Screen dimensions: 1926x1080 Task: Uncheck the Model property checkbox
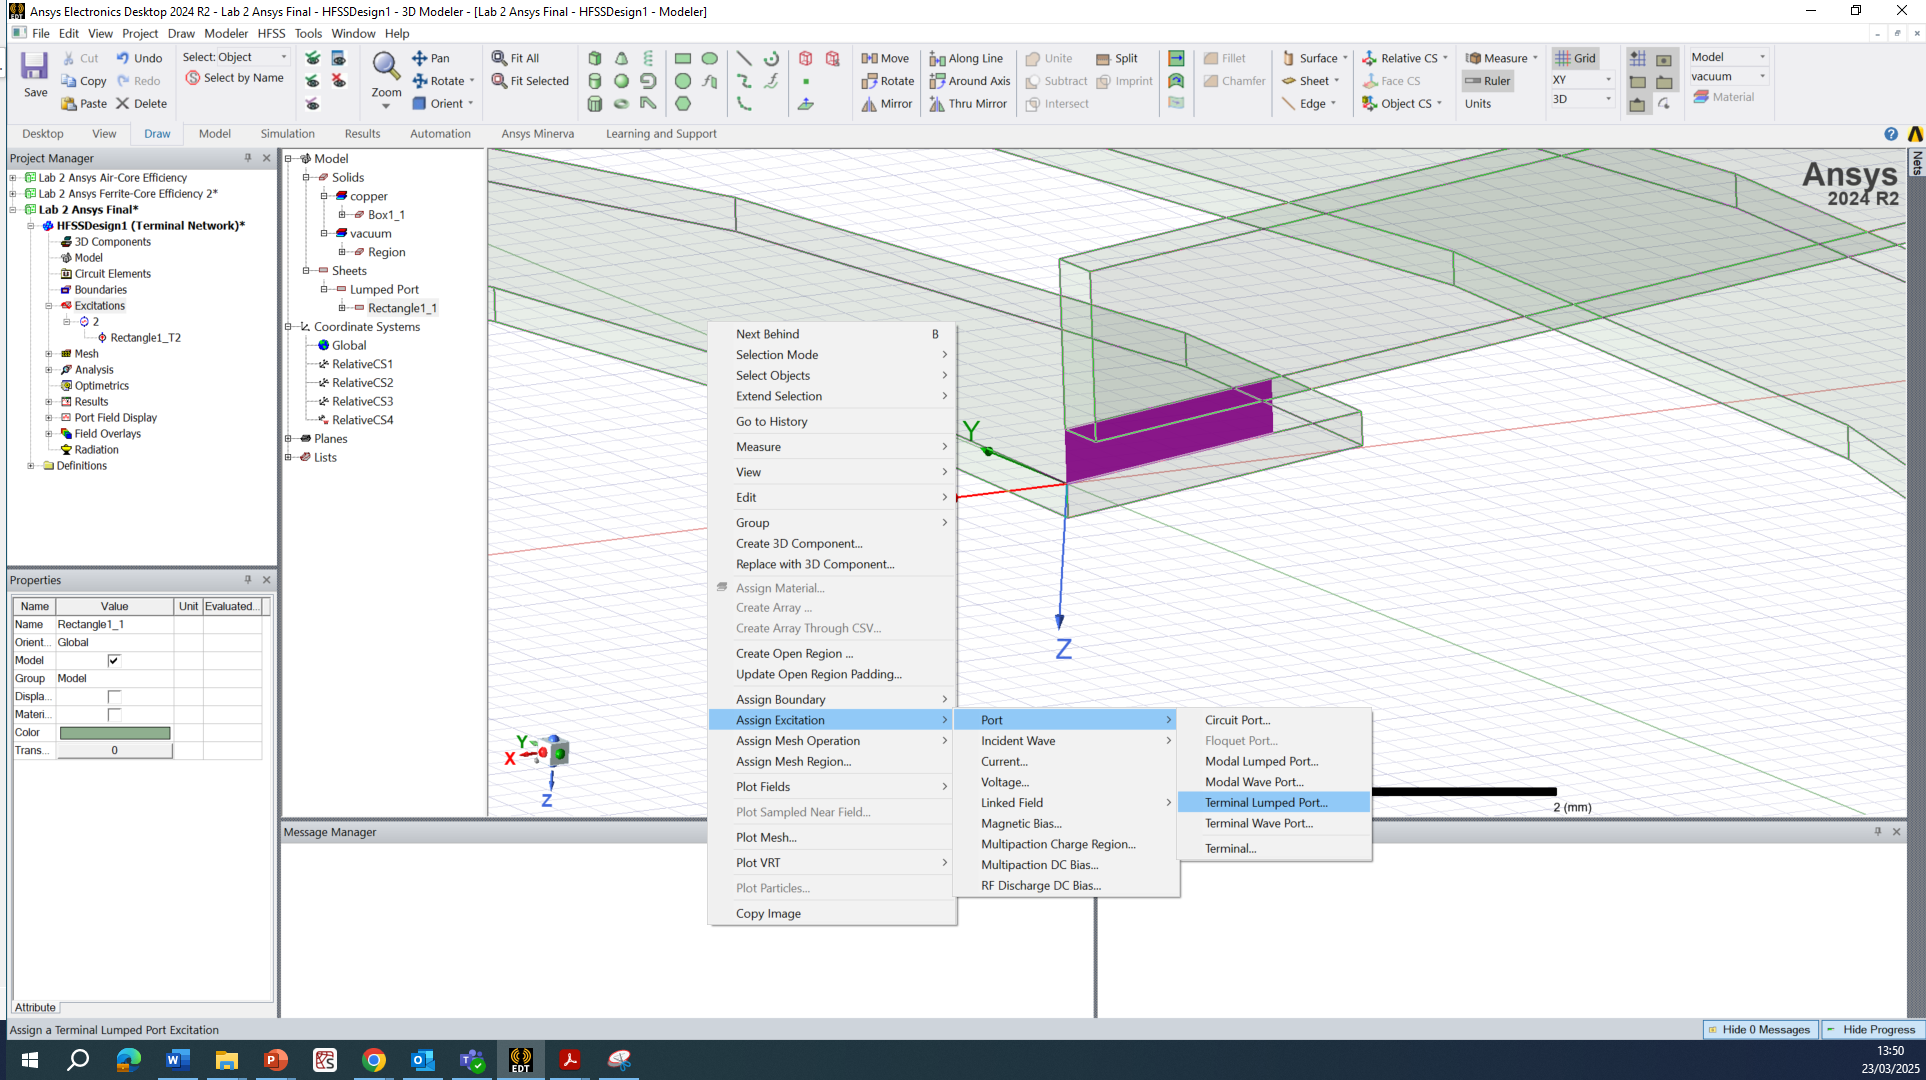114,661
